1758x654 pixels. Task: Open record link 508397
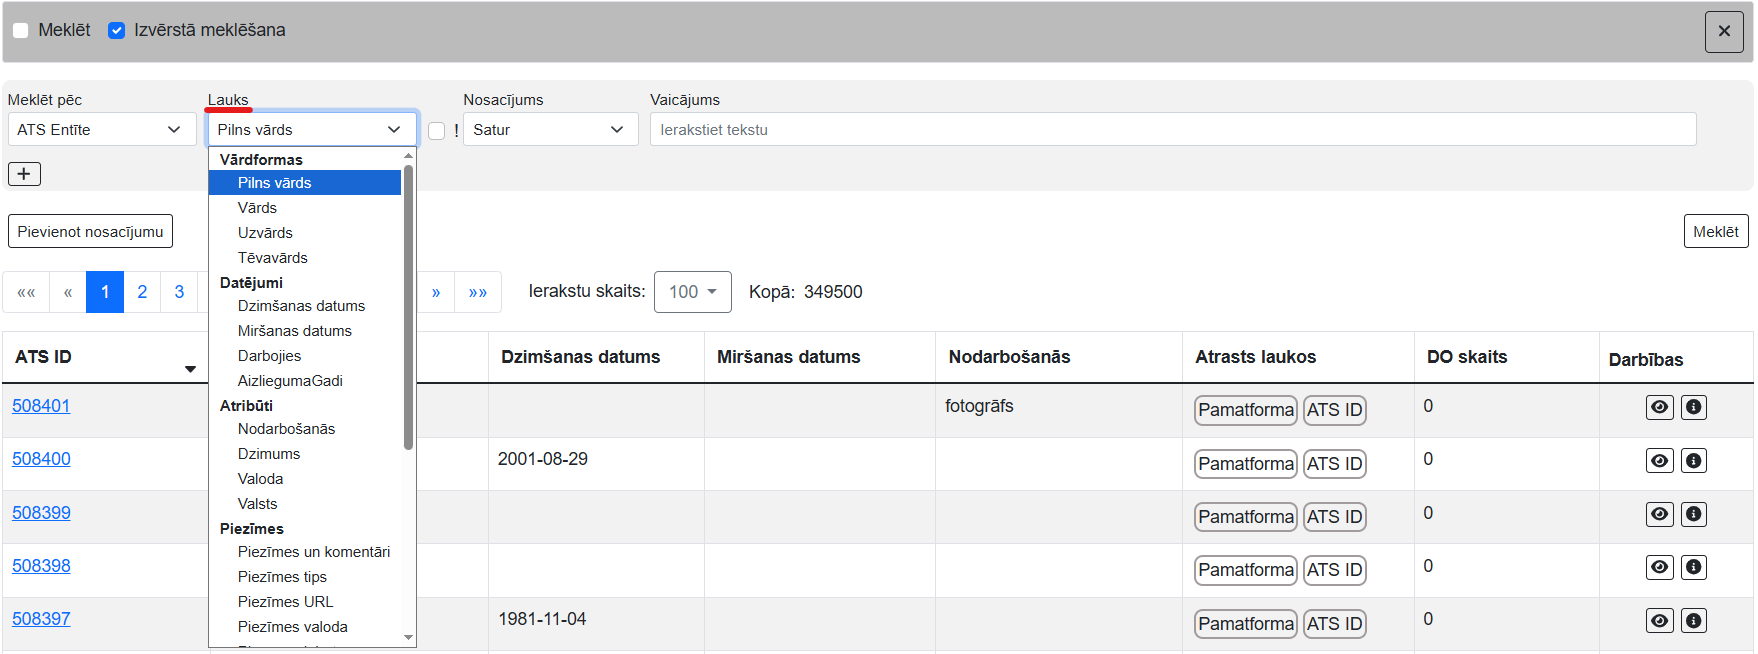tap(41, 619)
